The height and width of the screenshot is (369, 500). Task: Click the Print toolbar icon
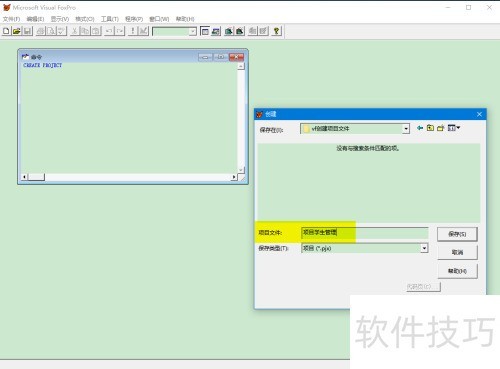coord(41,31)
